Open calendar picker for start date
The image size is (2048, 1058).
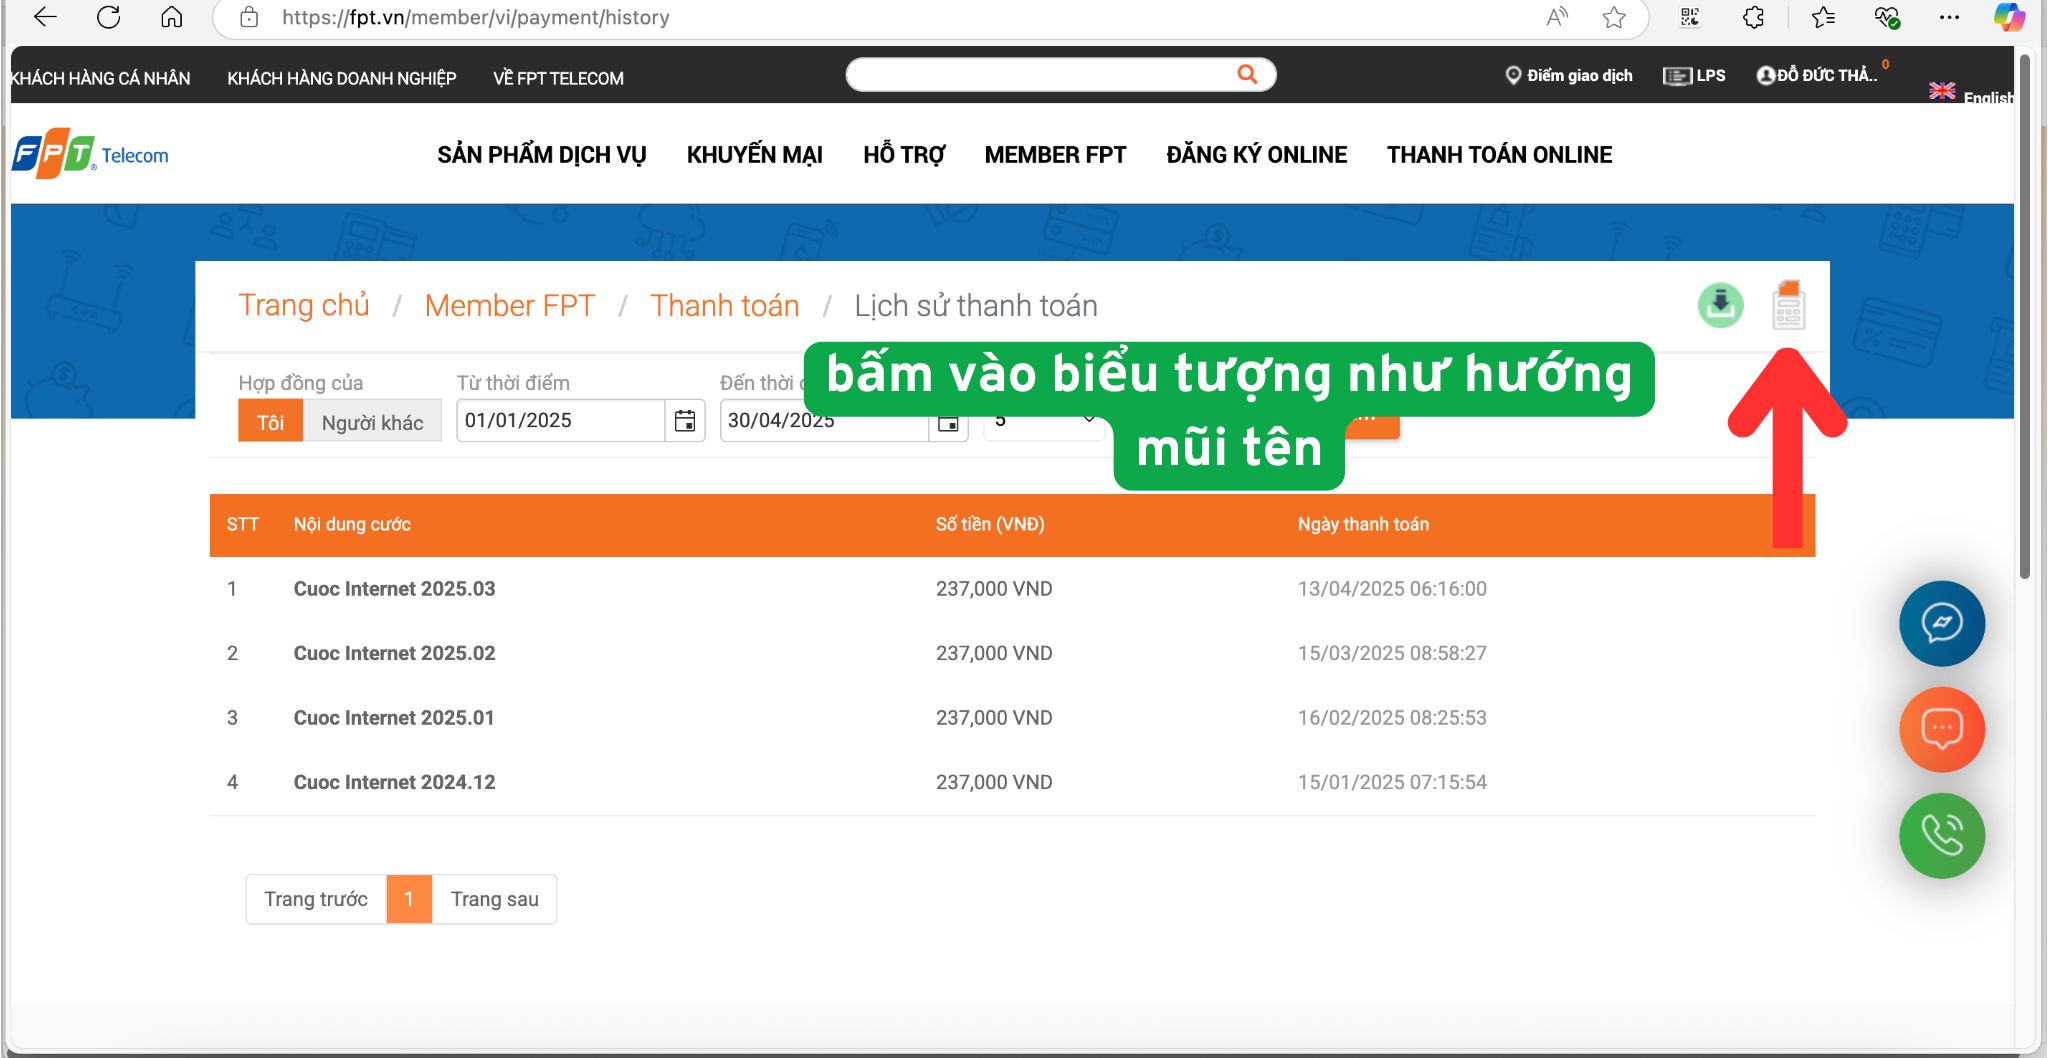pos(685,421)
